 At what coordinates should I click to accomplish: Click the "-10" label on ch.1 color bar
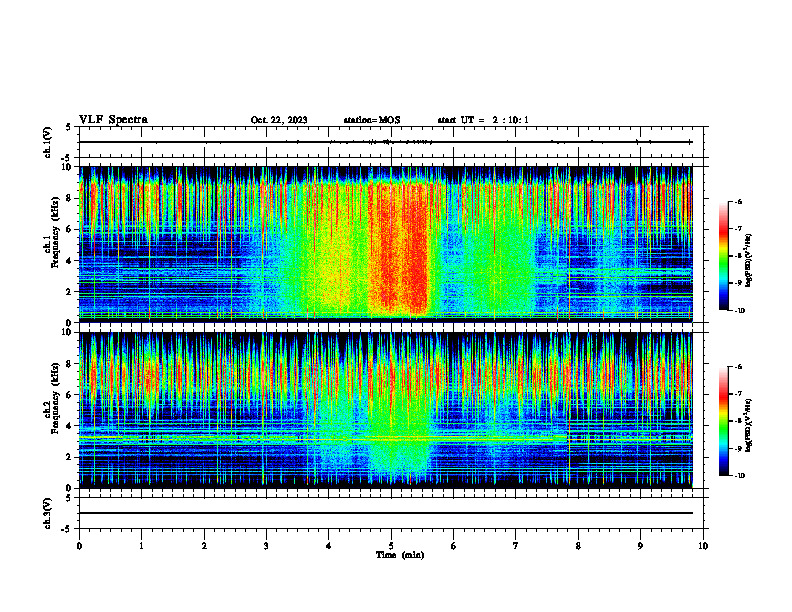click(x=740, y=311)
